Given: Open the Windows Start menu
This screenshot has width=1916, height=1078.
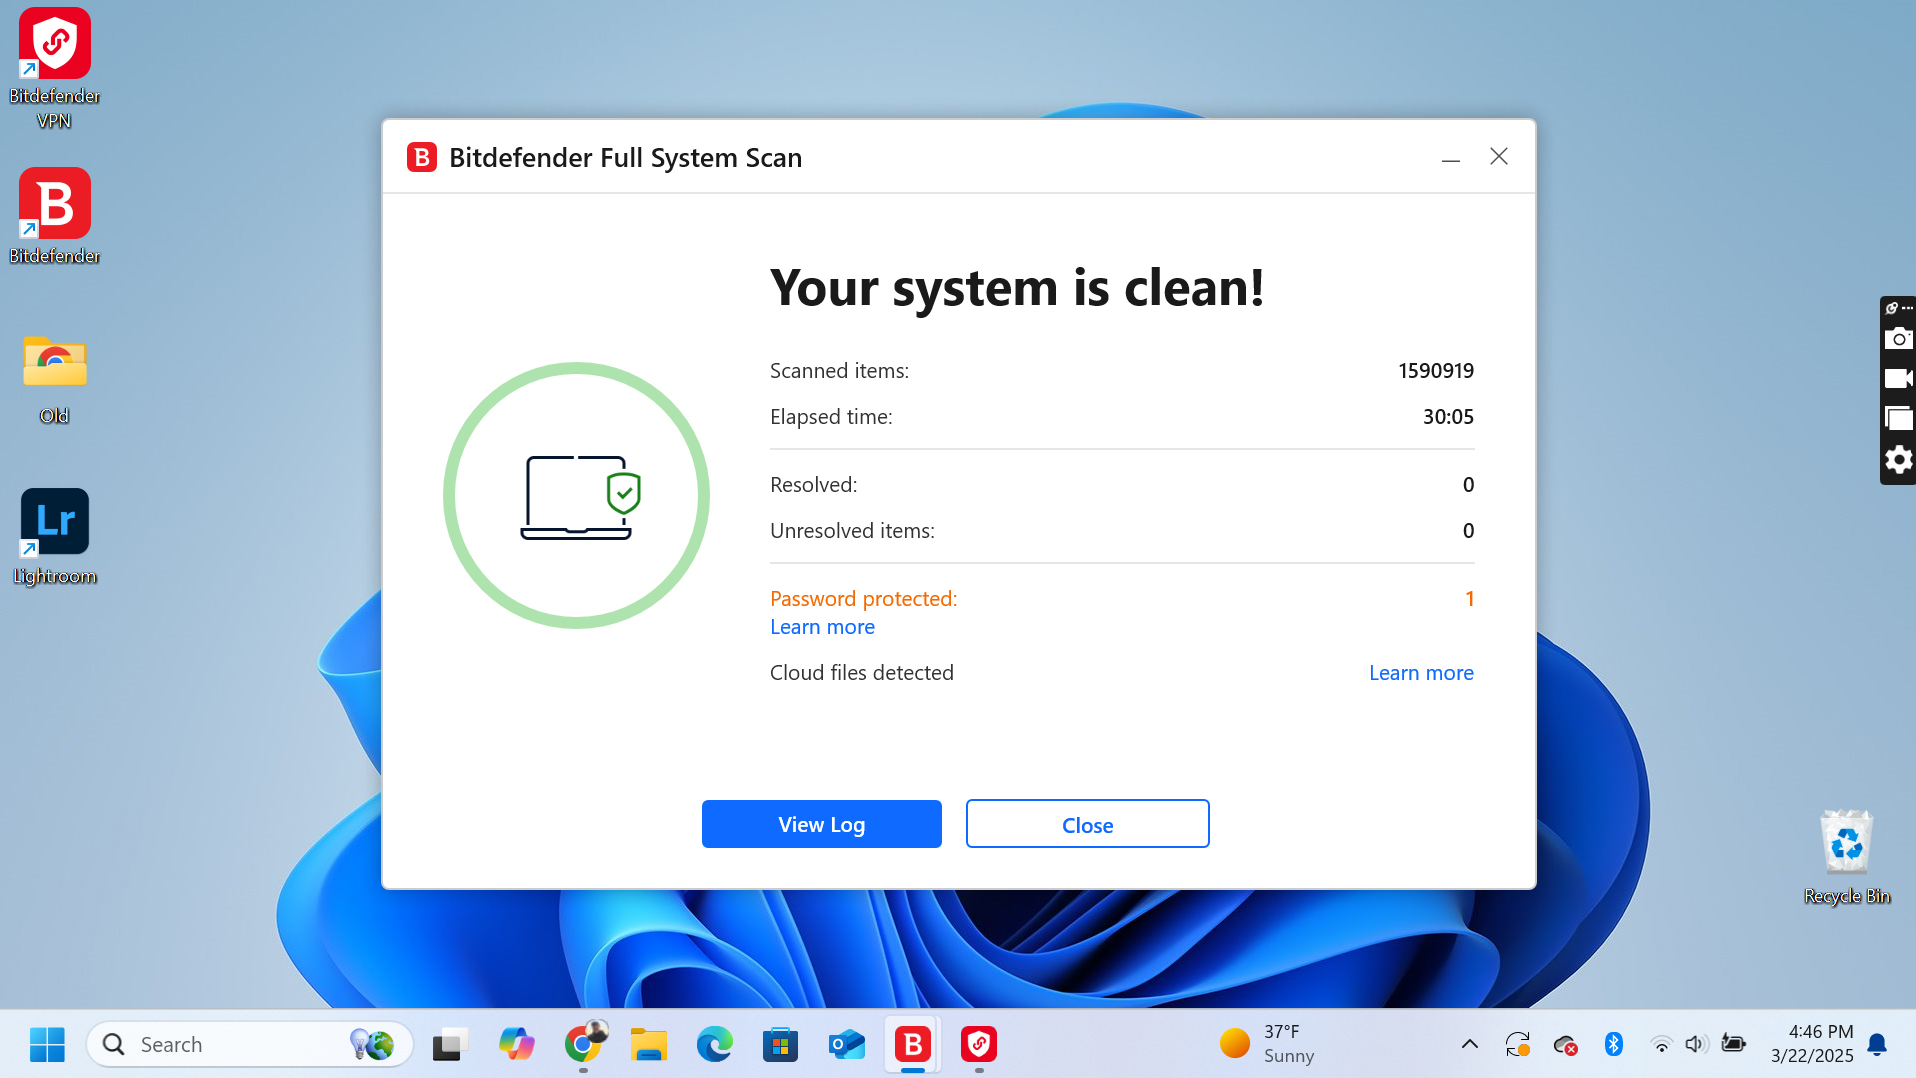Looking at the screenshot, I should point(47,1044).
